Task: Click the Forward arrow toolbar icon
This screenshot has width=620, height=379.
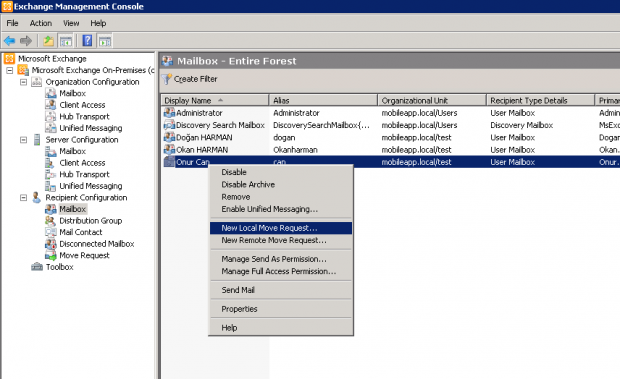Action: tap(26, 41)
